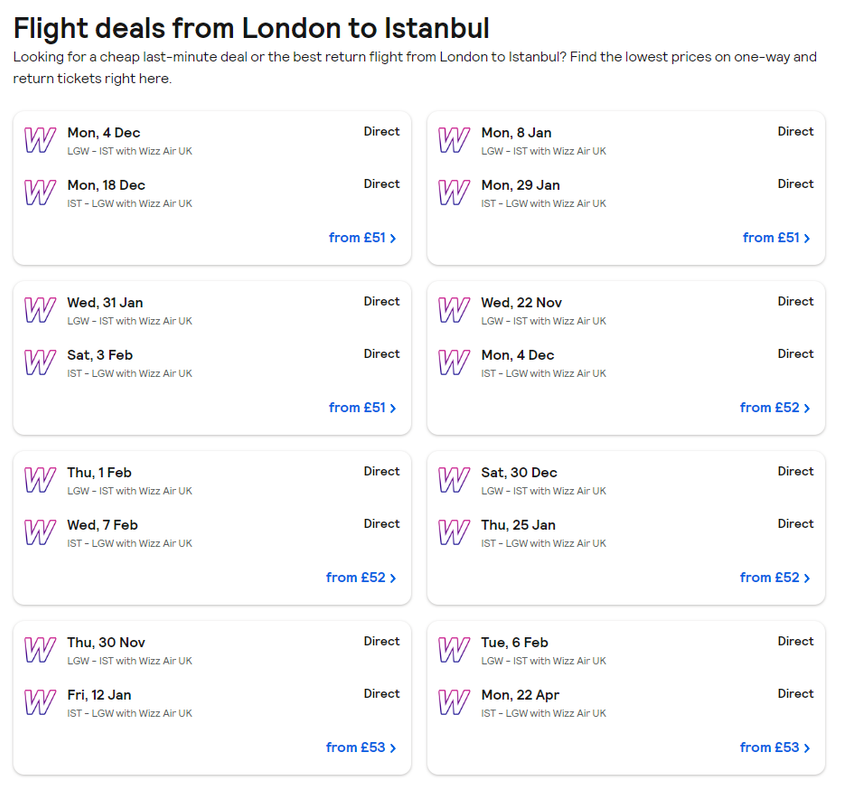The width and height of the screenshot is (853, 790).
Task: Select the Tue, 6 Feb outbound flight row
Action: (x=626, y=650)
